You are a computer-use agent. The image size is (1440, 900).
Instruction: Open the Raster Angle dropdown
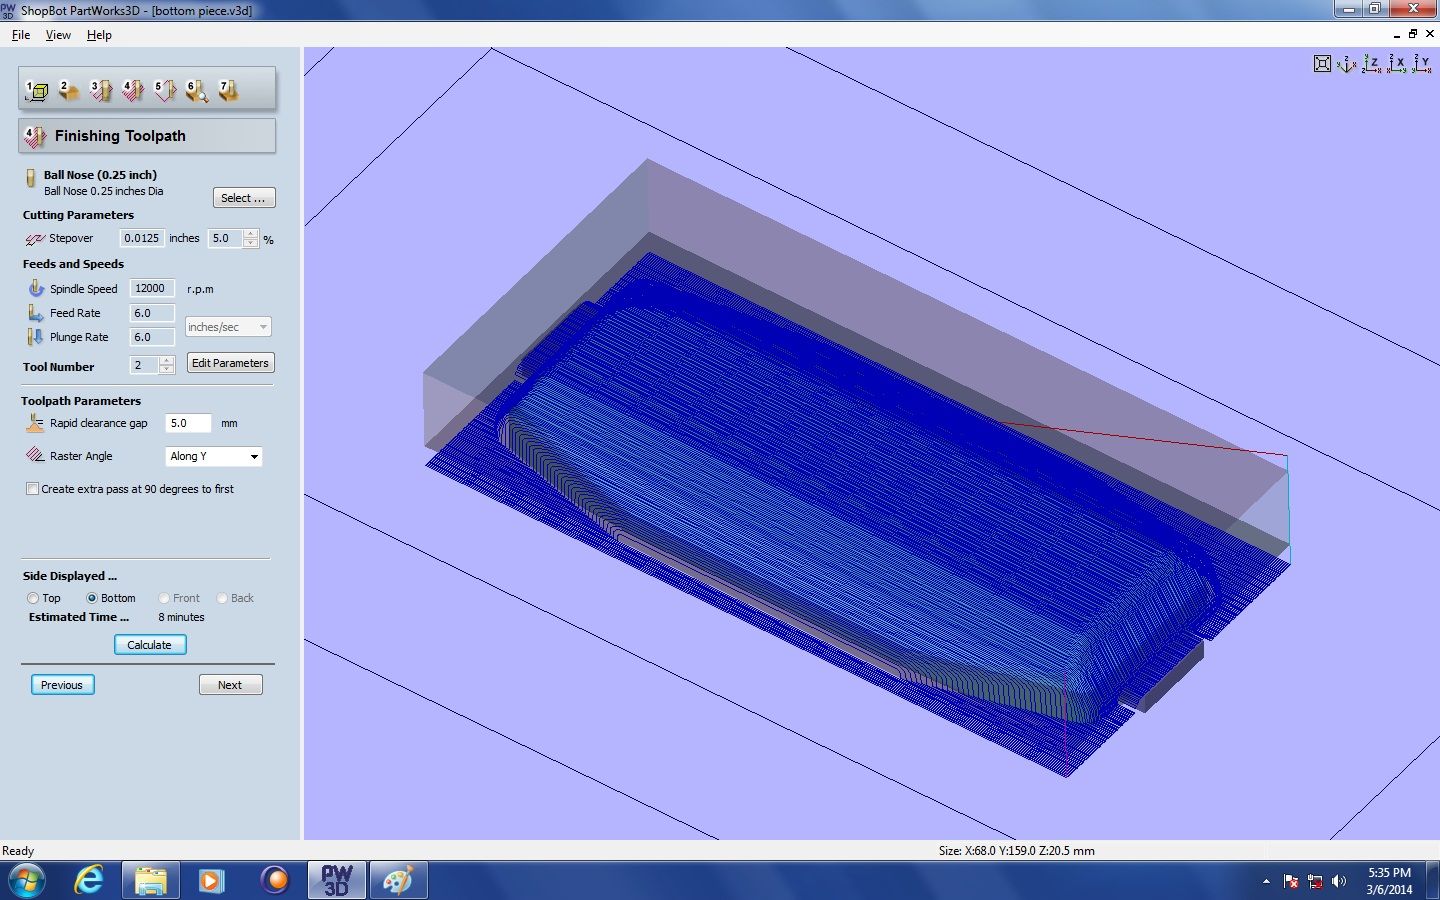[x=253, y=456]
